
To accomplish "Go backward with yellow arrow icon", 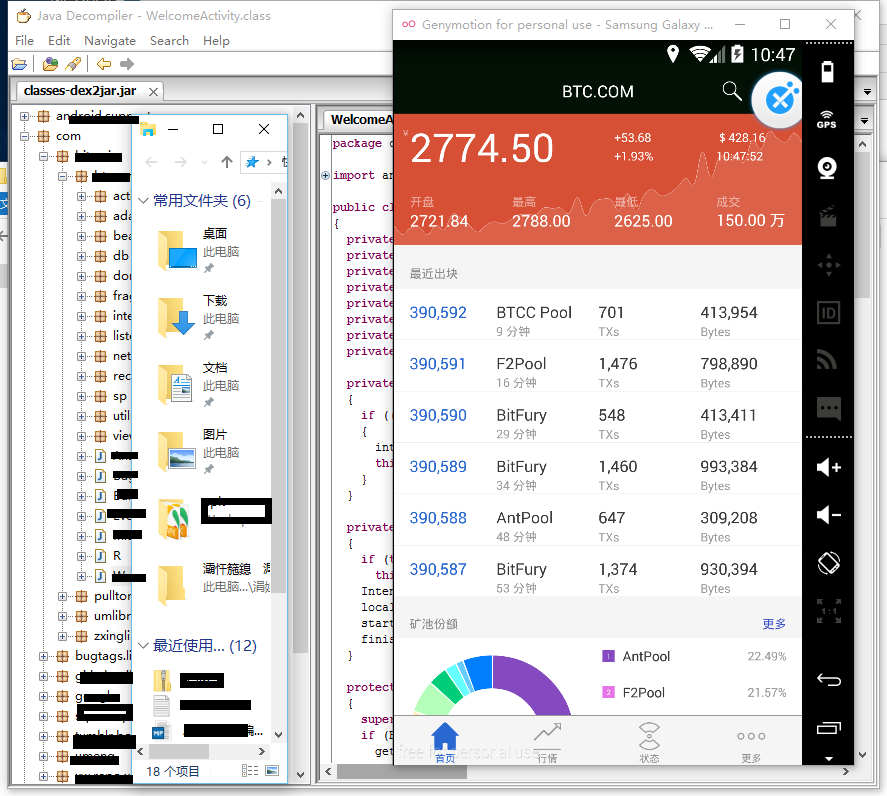I will coord(104,64).
